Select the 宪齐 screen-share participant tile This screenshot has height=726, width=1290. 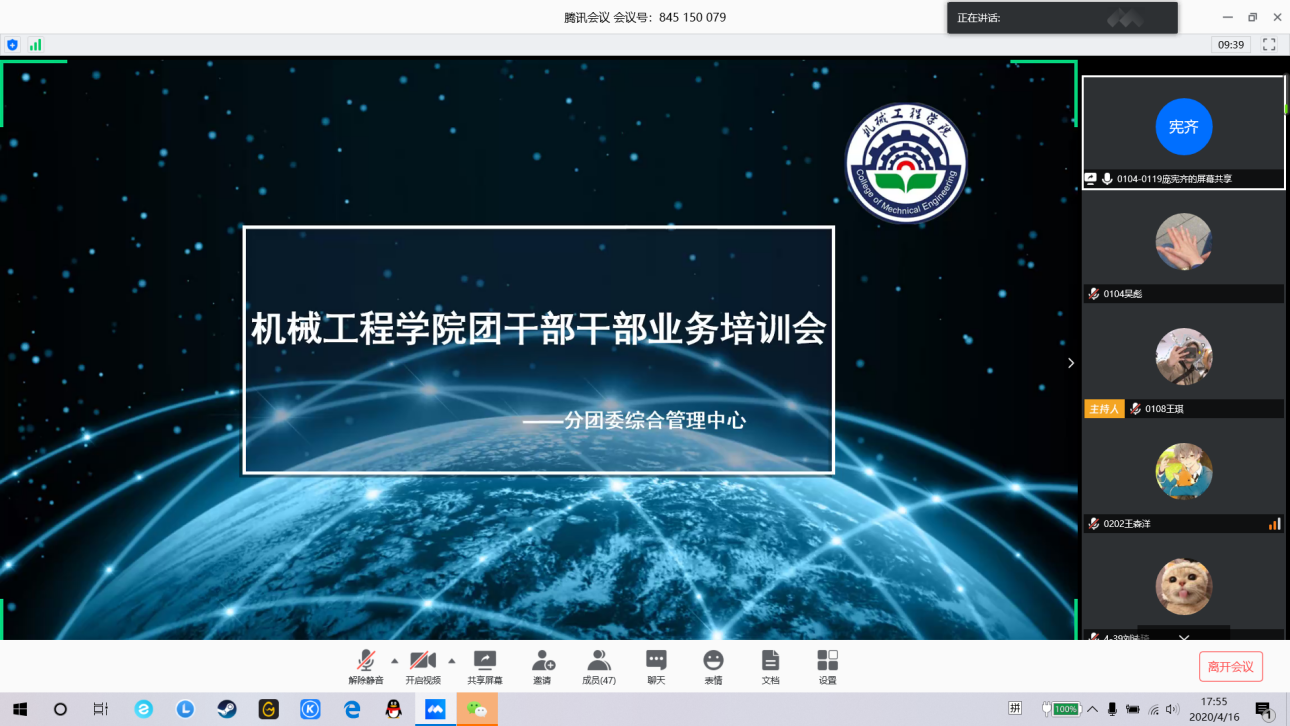(x=1184, y=132)
